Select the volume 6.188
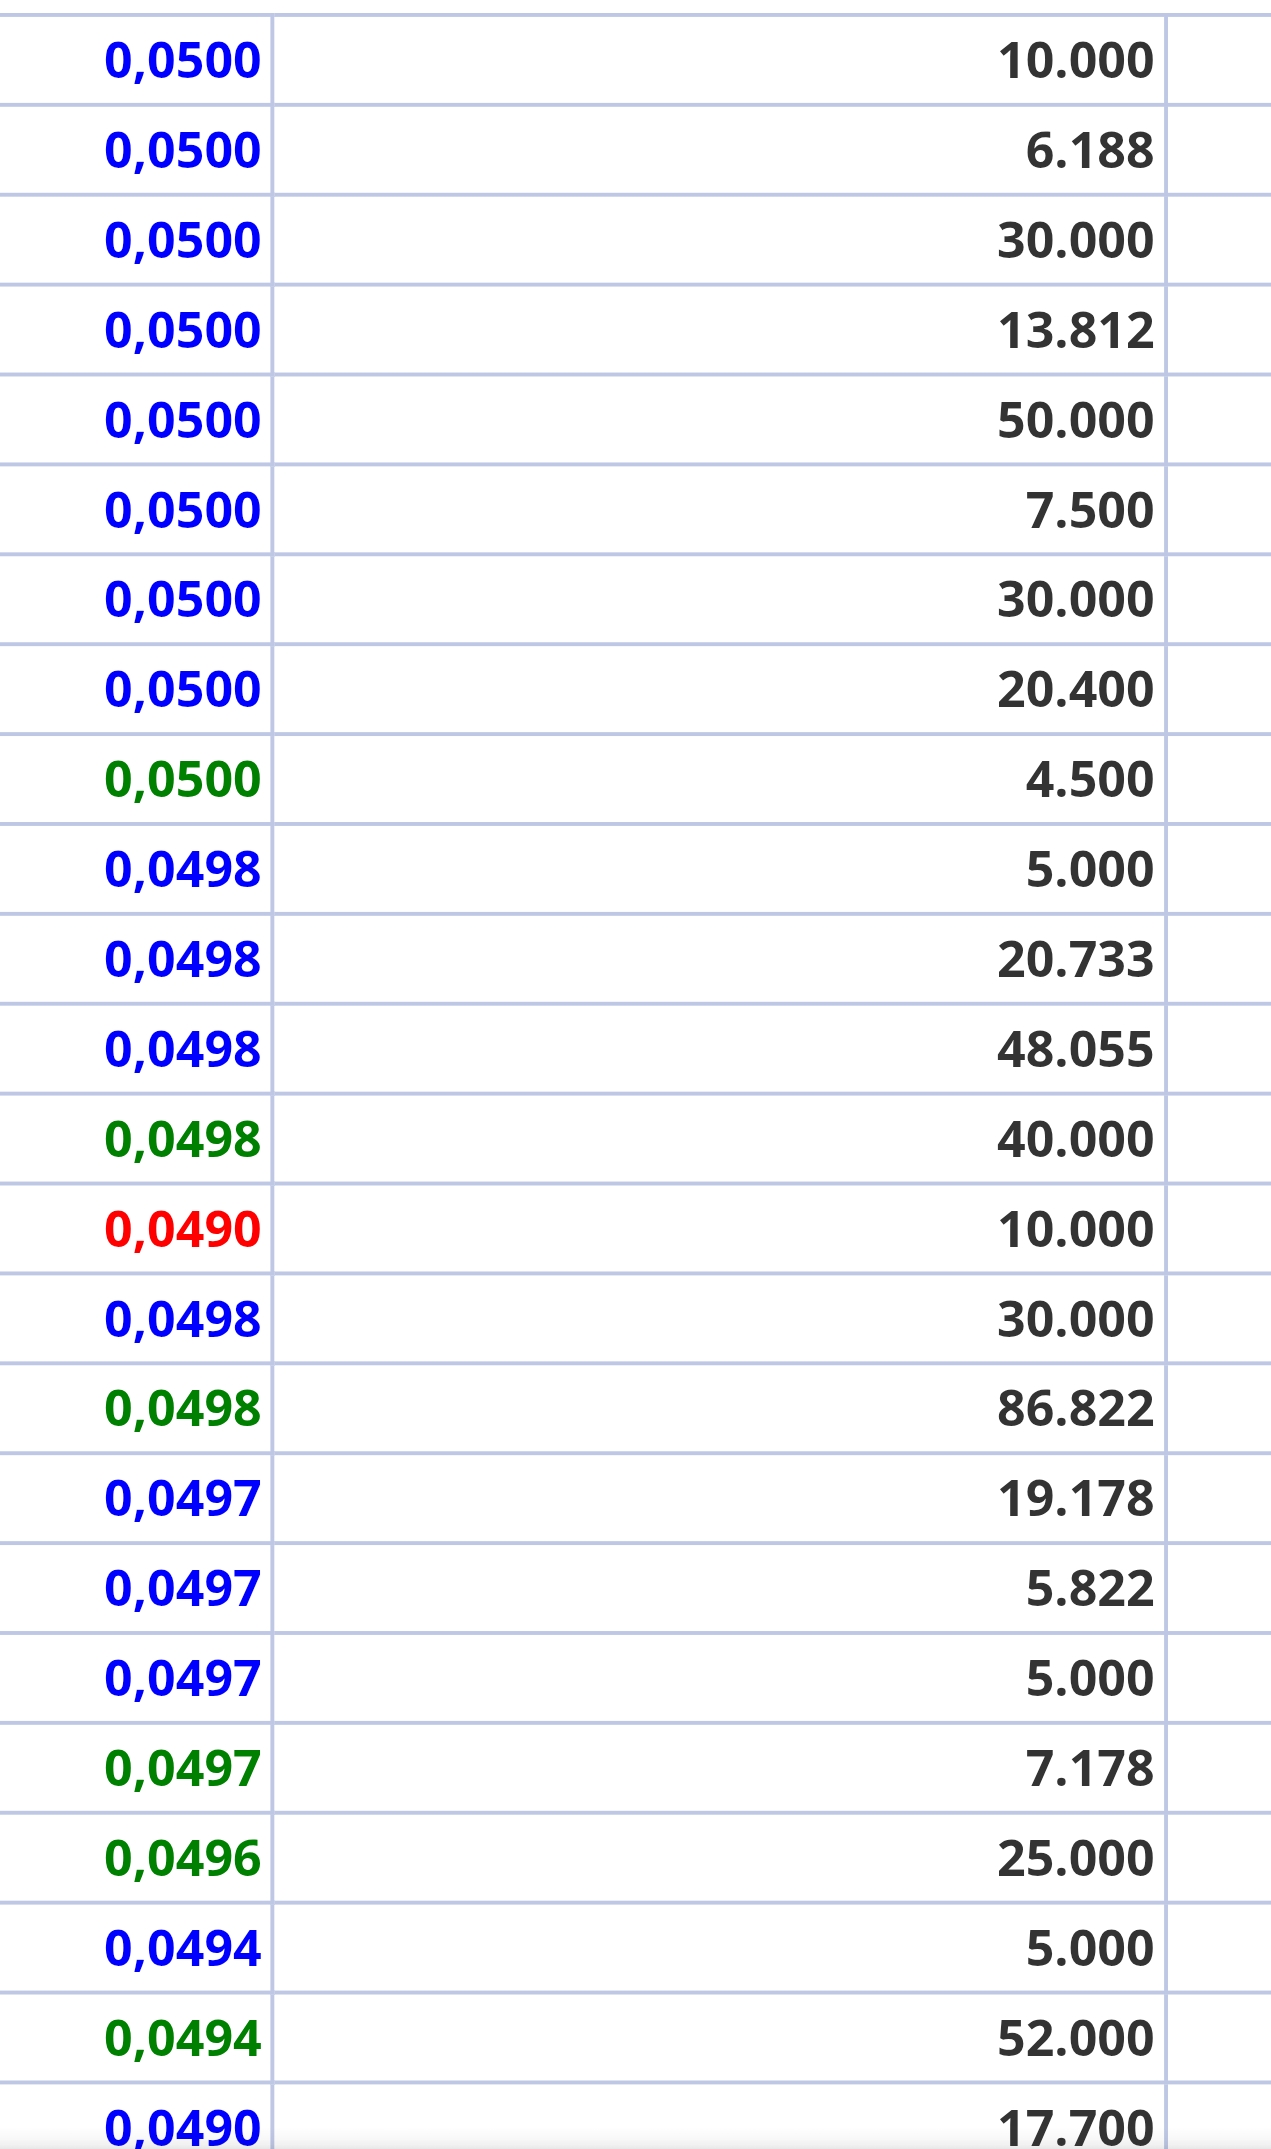1271x2149 pixels. 1089,151
